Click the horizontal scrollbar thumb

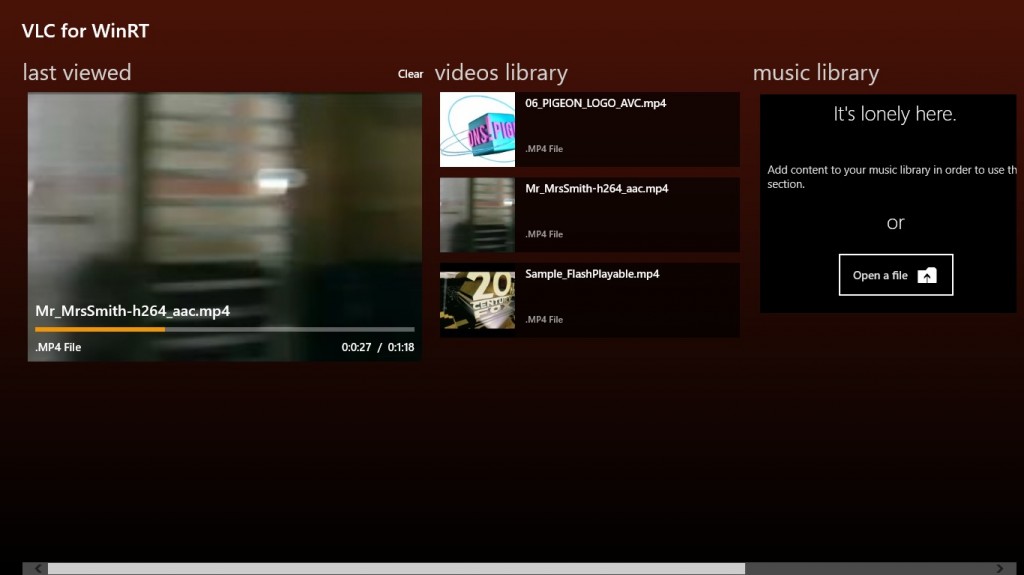[x=395, y=568]
